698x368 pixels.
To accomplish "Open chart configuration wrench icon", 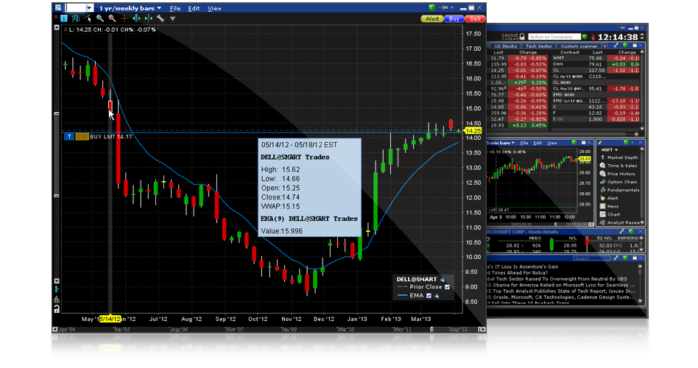I will 160,18.
